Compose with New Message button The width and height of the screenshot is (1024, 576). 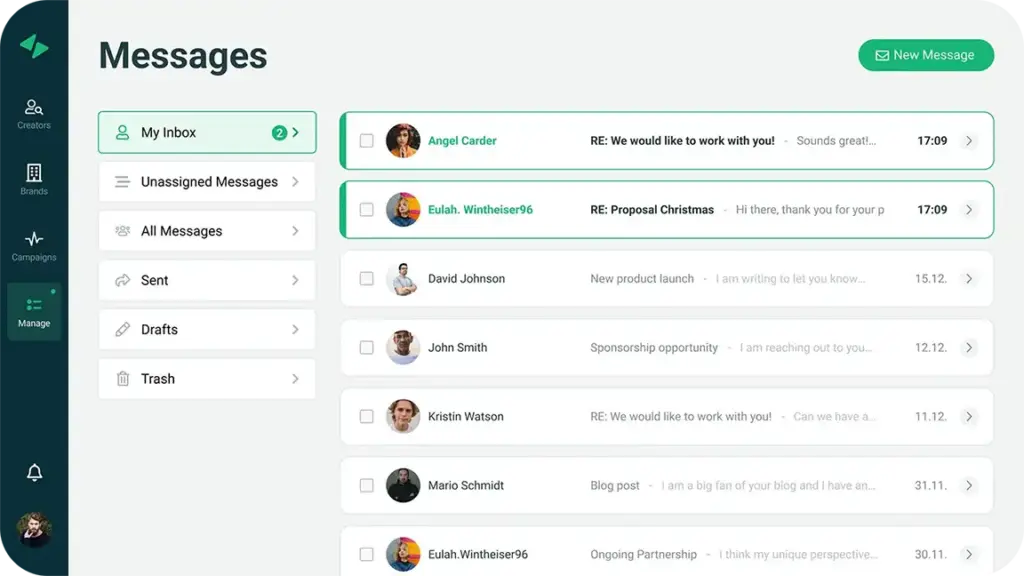point(925,56)
